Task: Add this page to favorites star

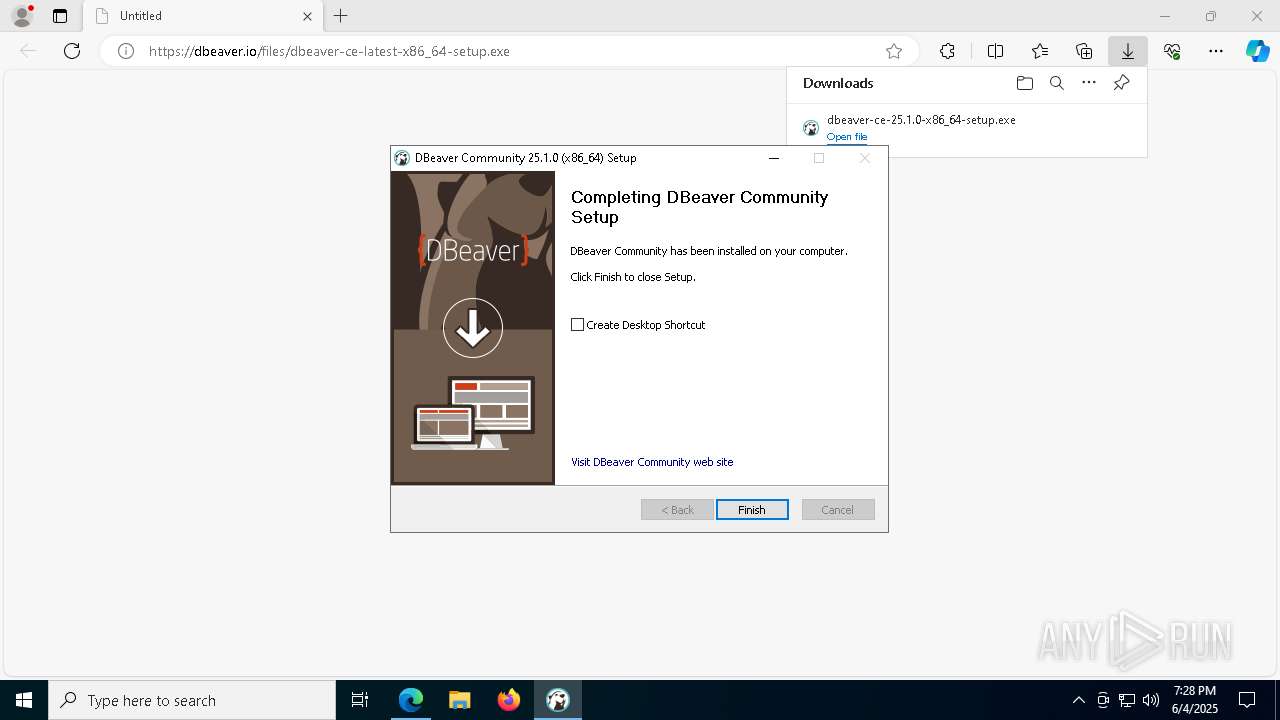Action: coord(894,51)
